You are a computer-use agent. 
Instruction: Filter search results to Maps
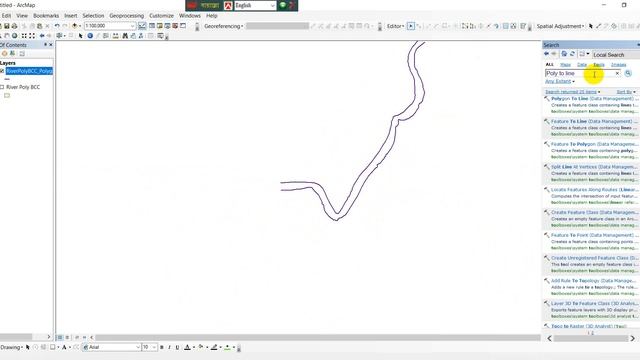(565, 64)
